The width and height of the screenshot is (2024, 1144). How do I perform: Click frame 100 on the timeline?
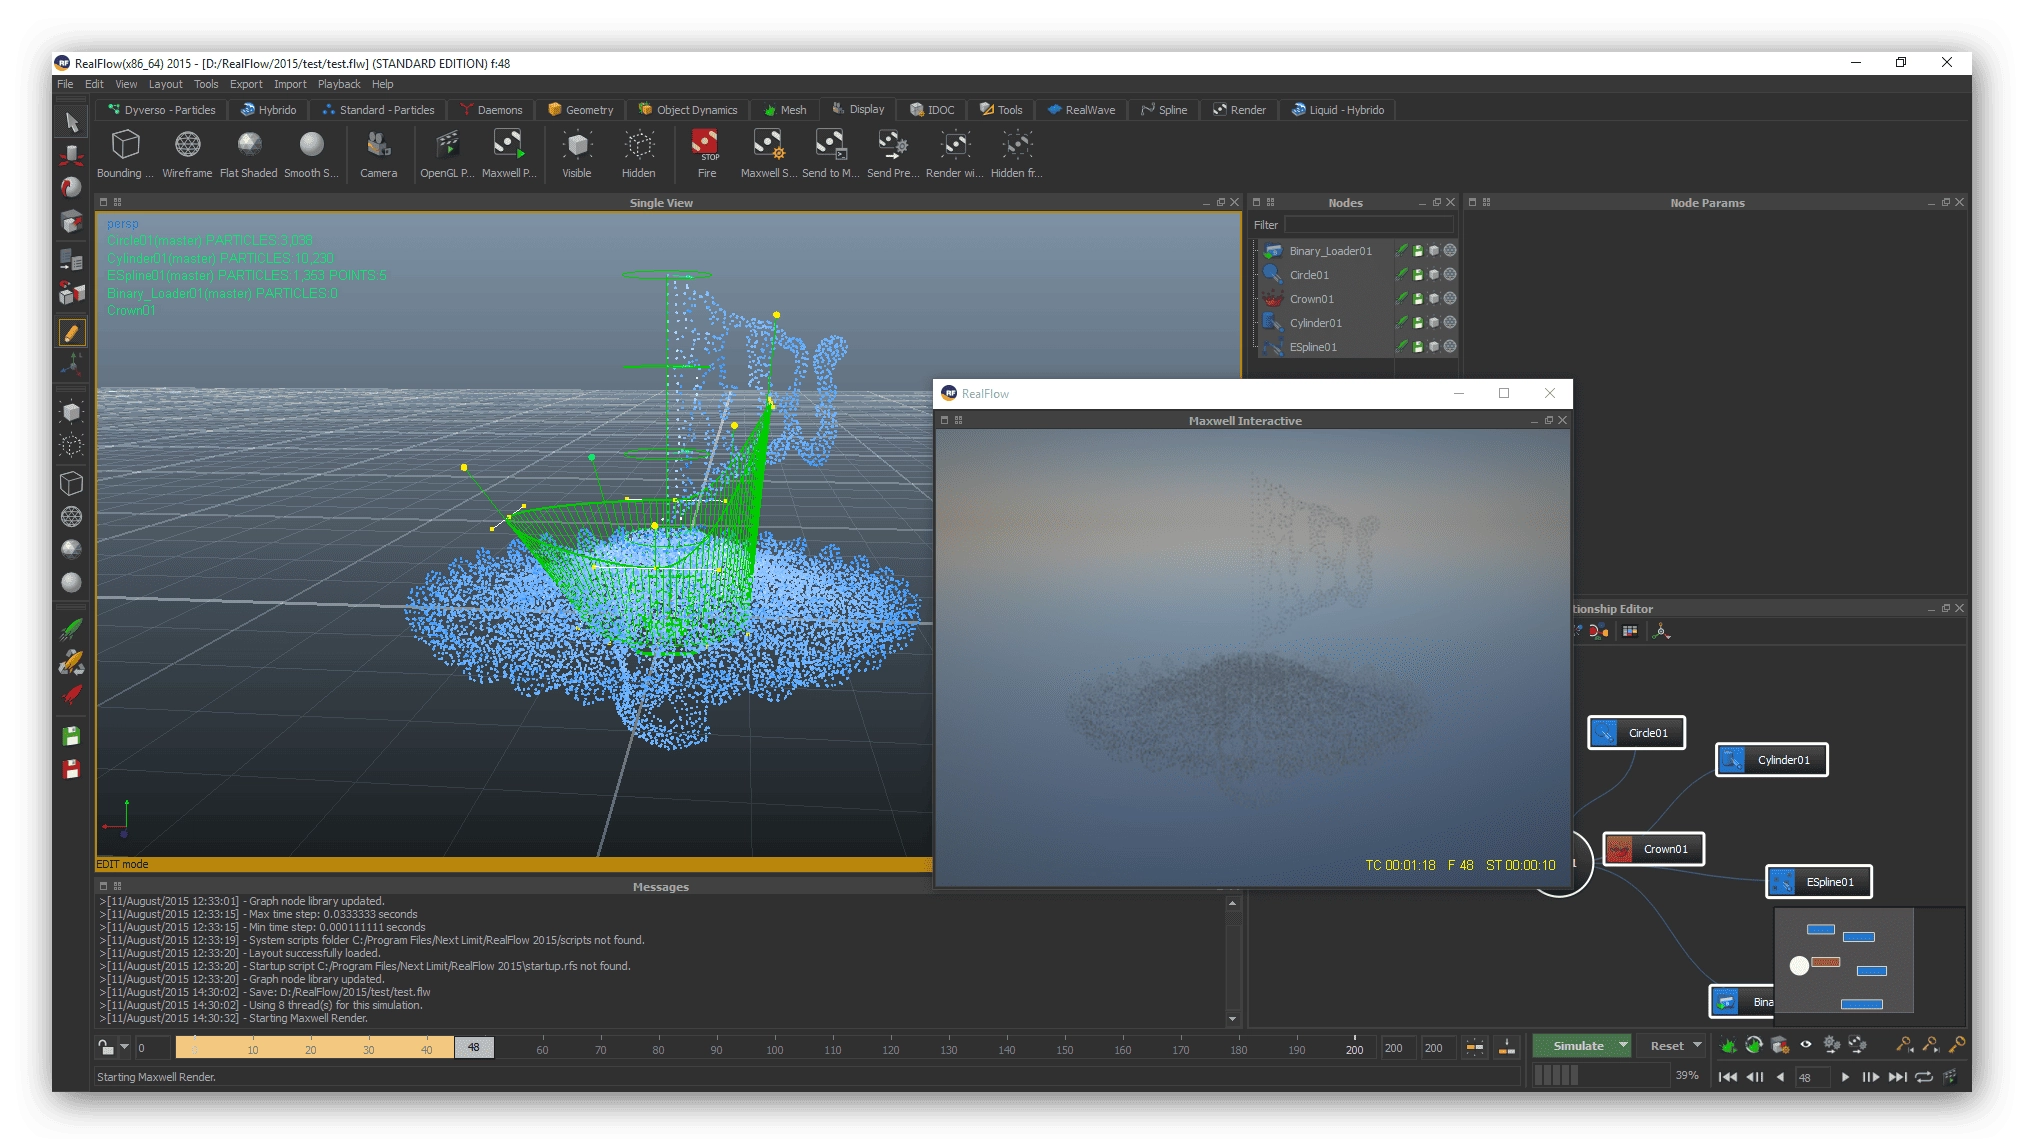point(775,1049)
